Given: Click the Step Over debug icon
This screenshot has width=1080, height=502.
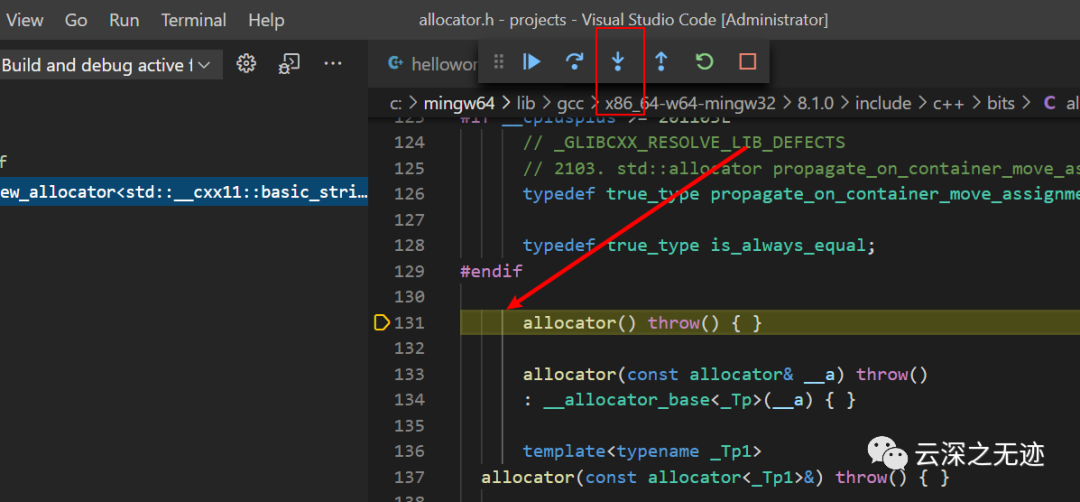Looking at the screenshot, I should [x=574, y=62].
